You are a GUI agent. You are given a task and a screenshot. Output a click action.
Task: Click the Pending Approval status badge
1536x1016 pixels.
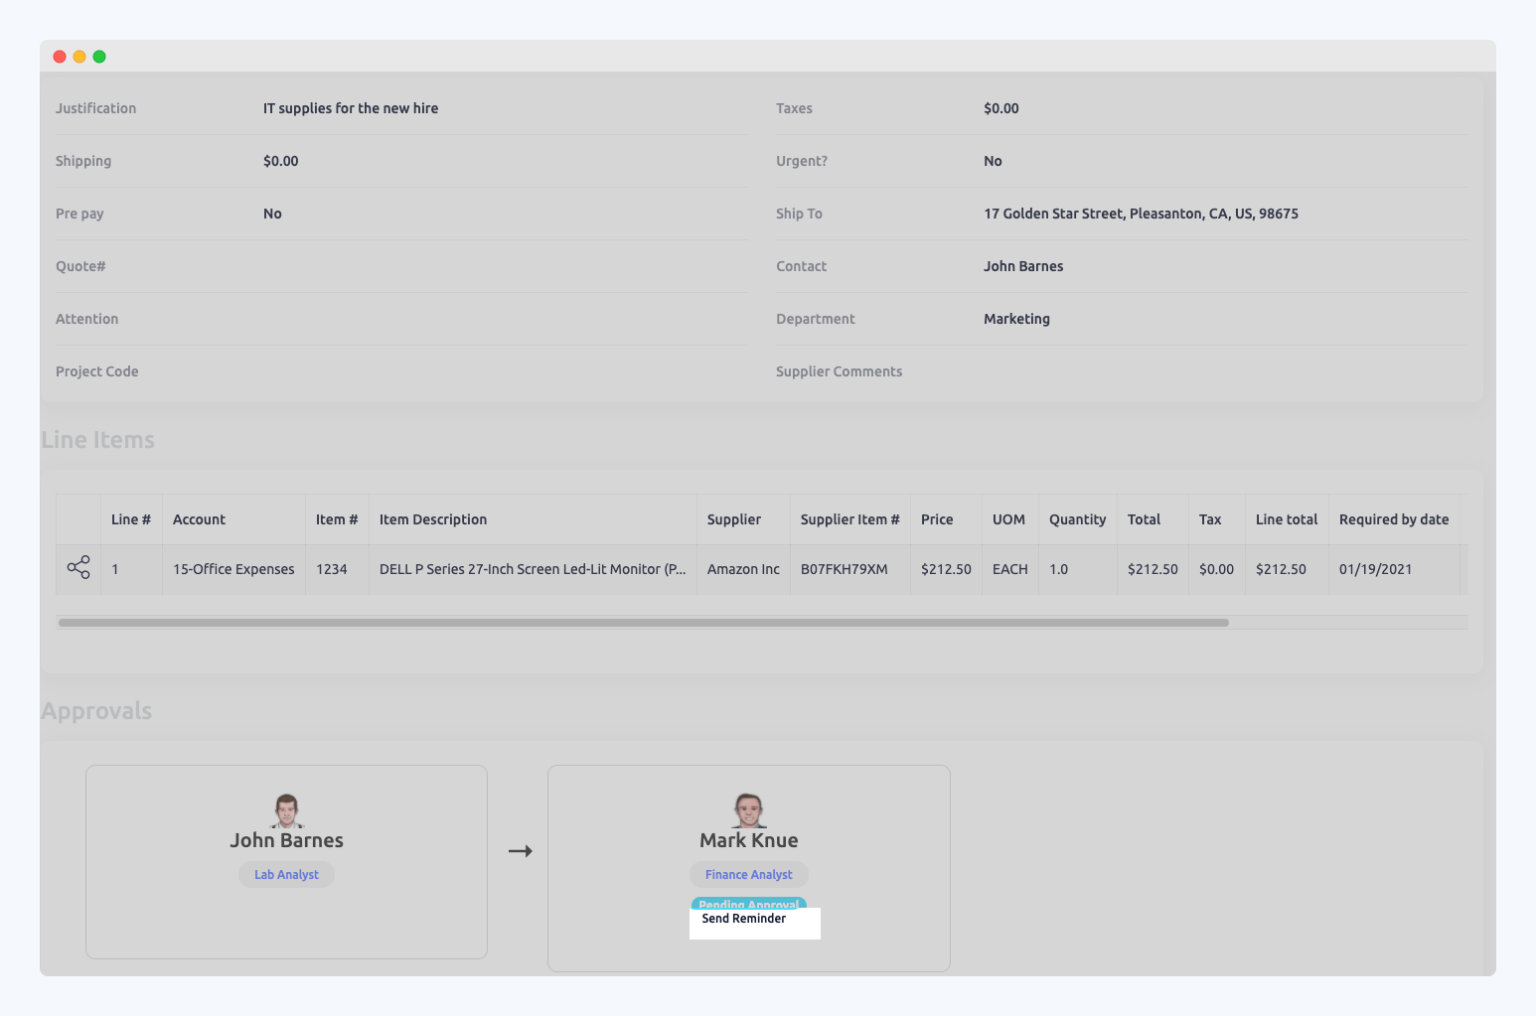[x=748, y=904]
